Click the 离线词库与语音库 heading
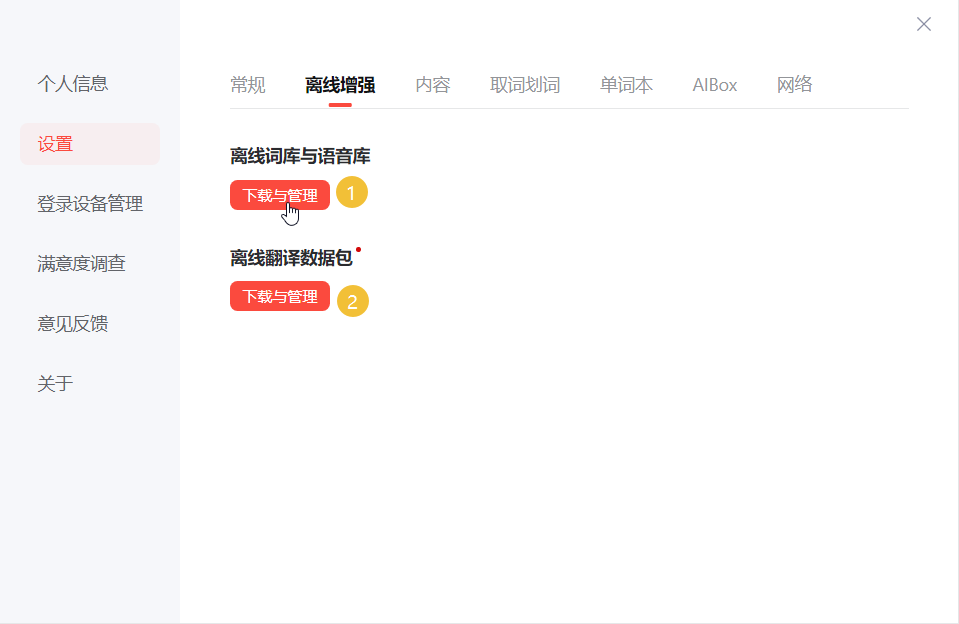The height and width of the screenshot is (624, 959). [300, 156]
